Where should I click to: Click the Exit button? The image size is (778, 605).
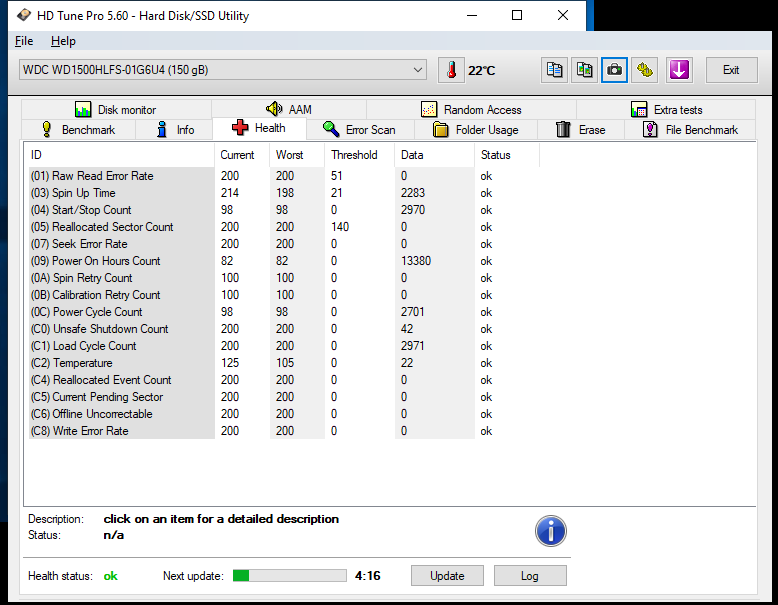tap(731, 70)
